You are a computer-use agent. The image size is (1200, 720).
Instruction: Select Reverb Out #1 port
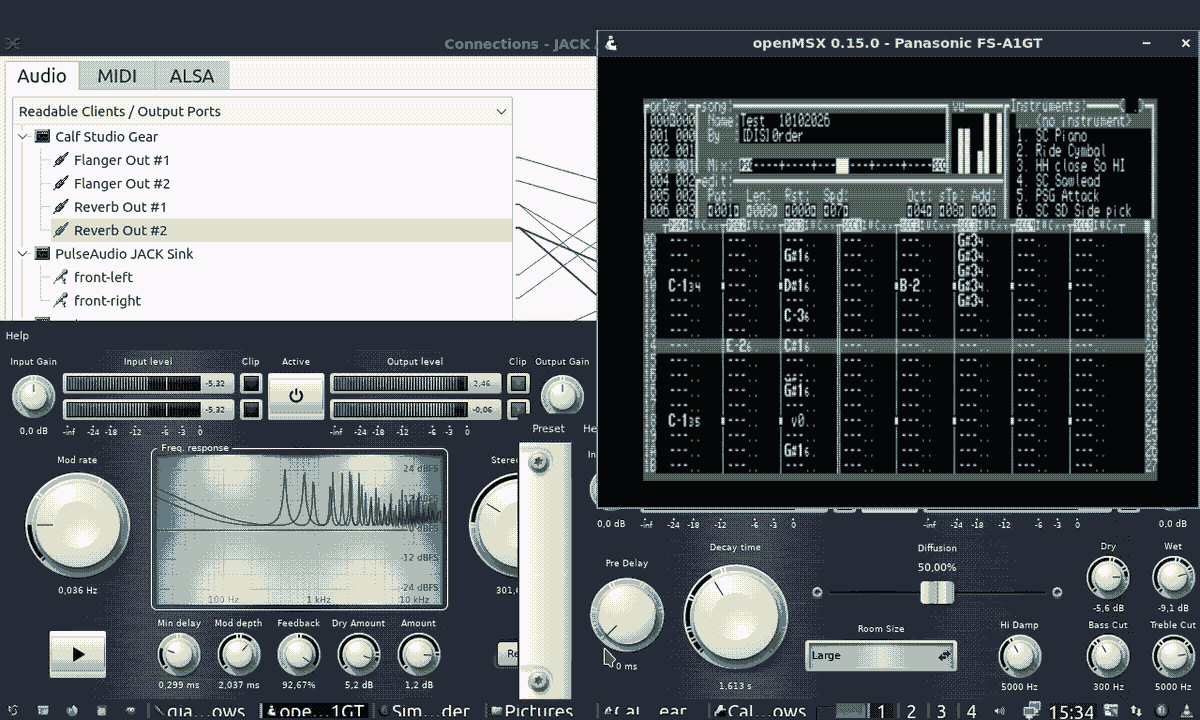click(x=120, y=207)
